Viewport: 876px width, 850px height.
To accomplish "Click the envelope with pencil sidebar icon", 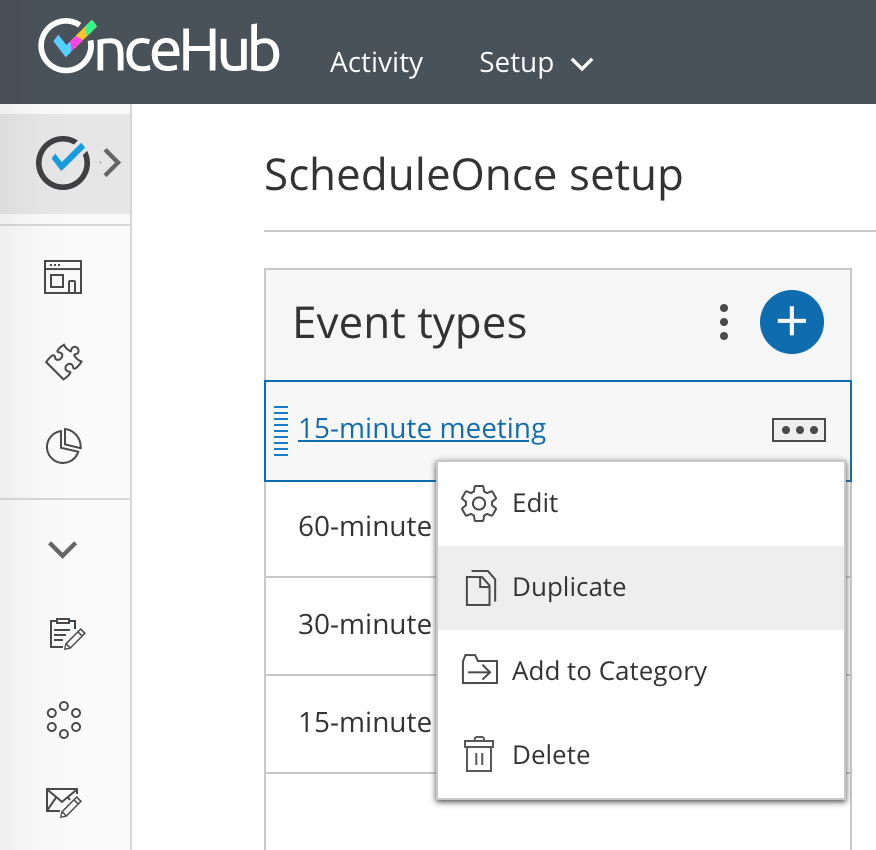I will point(64,801).
